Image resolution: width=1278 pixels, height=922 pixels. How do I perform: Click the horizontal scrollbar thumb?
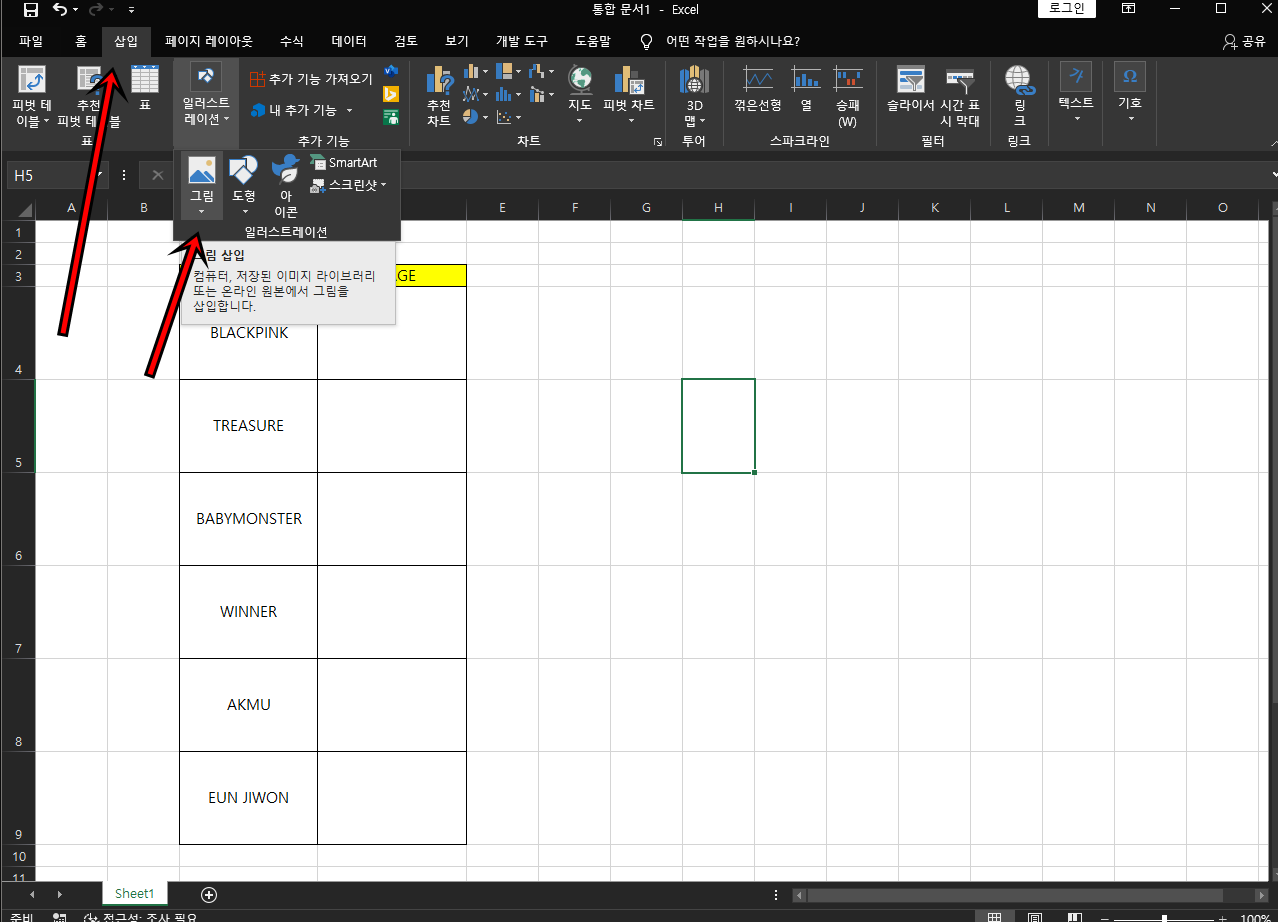(x=1015, y=895)
